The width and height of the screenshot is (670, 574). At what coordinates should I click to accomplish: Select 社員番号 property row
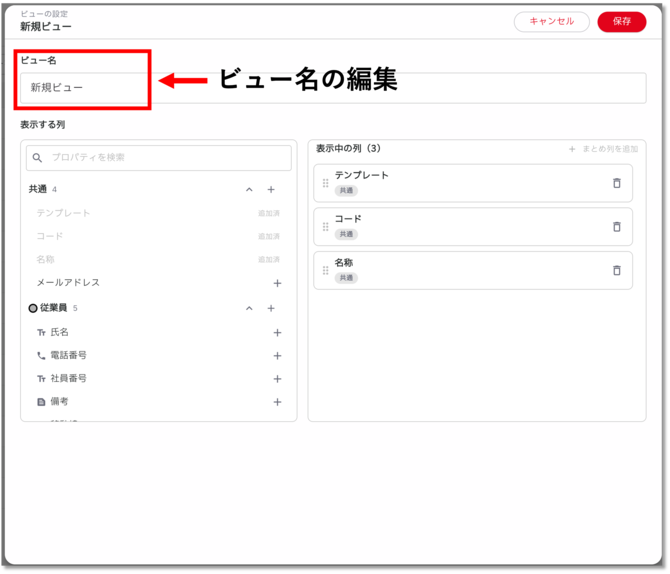pyautogui.click(x=159, y=379)
